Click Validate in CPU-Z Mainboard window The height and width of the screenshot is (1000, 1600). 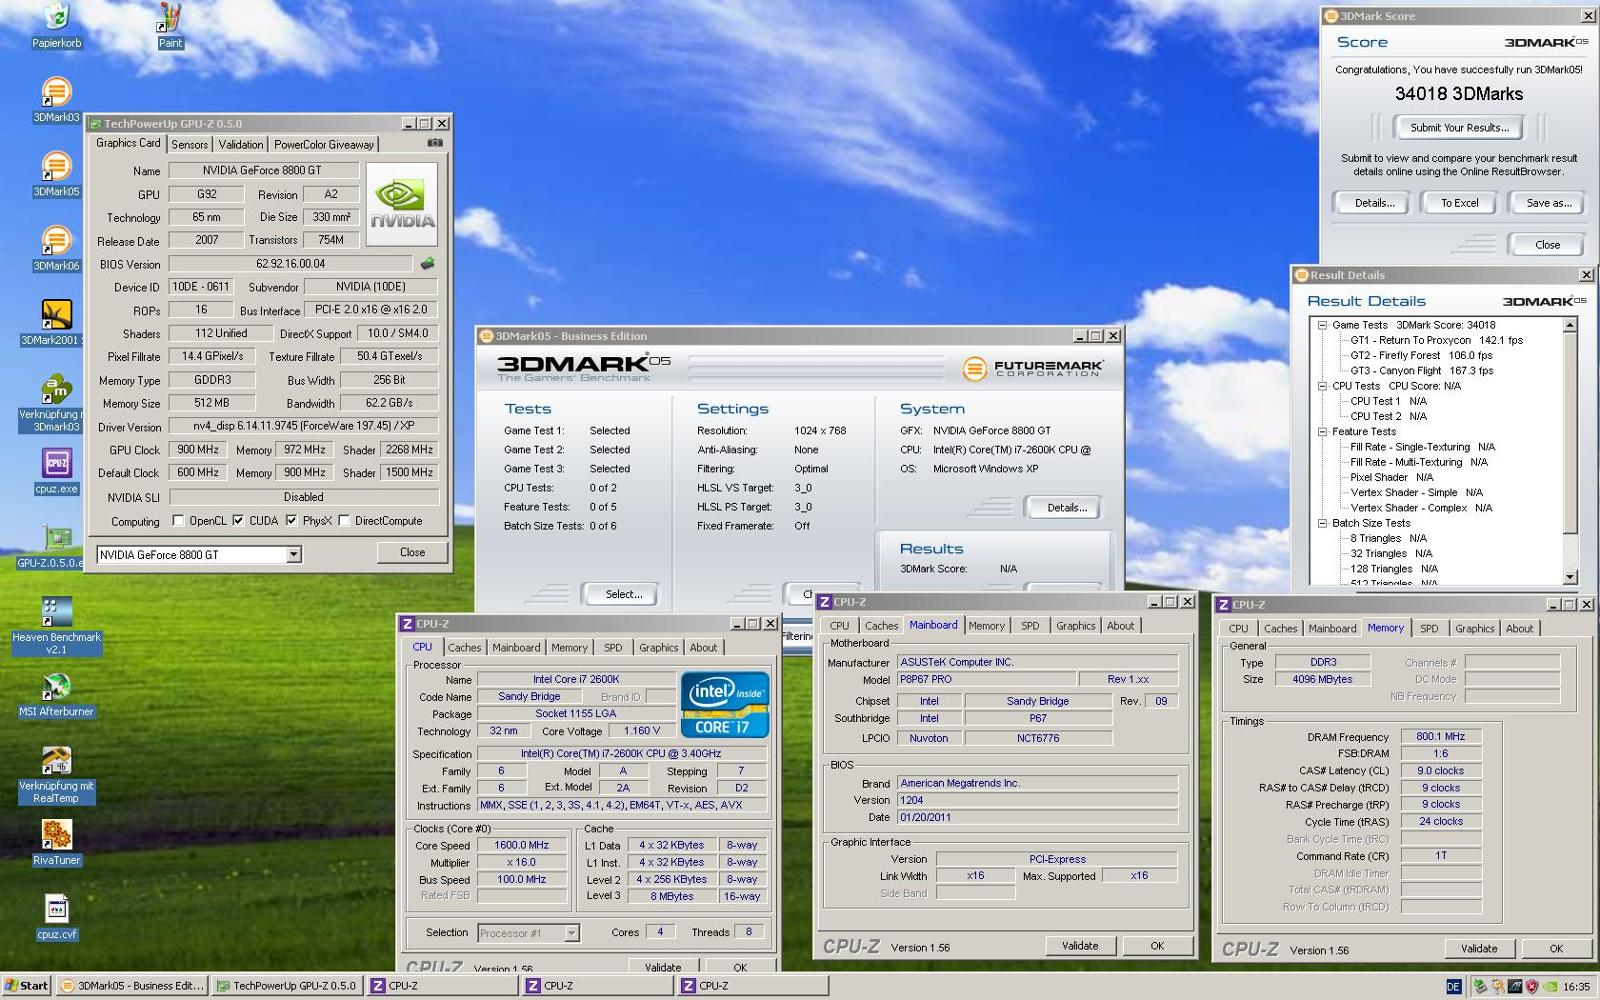pos(1080,946)
